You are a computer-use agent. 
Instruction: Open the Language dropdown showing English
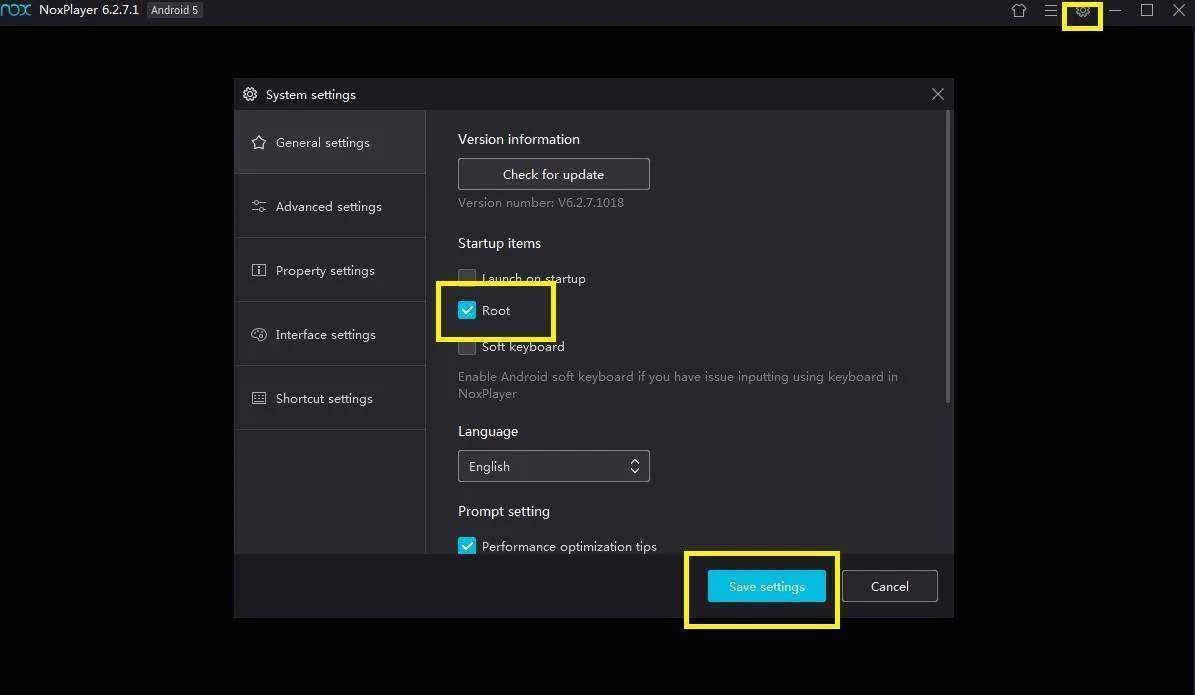pos(553,466)
